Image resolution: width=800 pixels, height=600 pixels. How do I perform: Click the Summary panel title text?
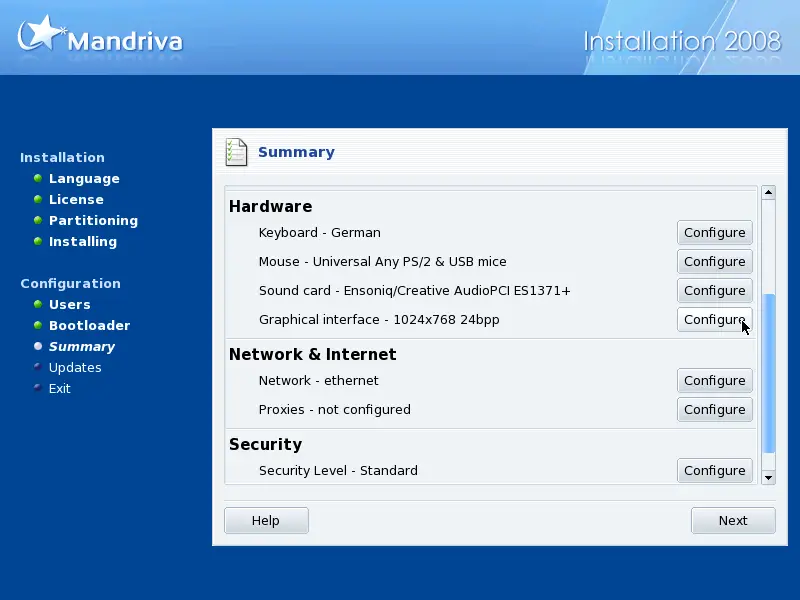point(296,152)
